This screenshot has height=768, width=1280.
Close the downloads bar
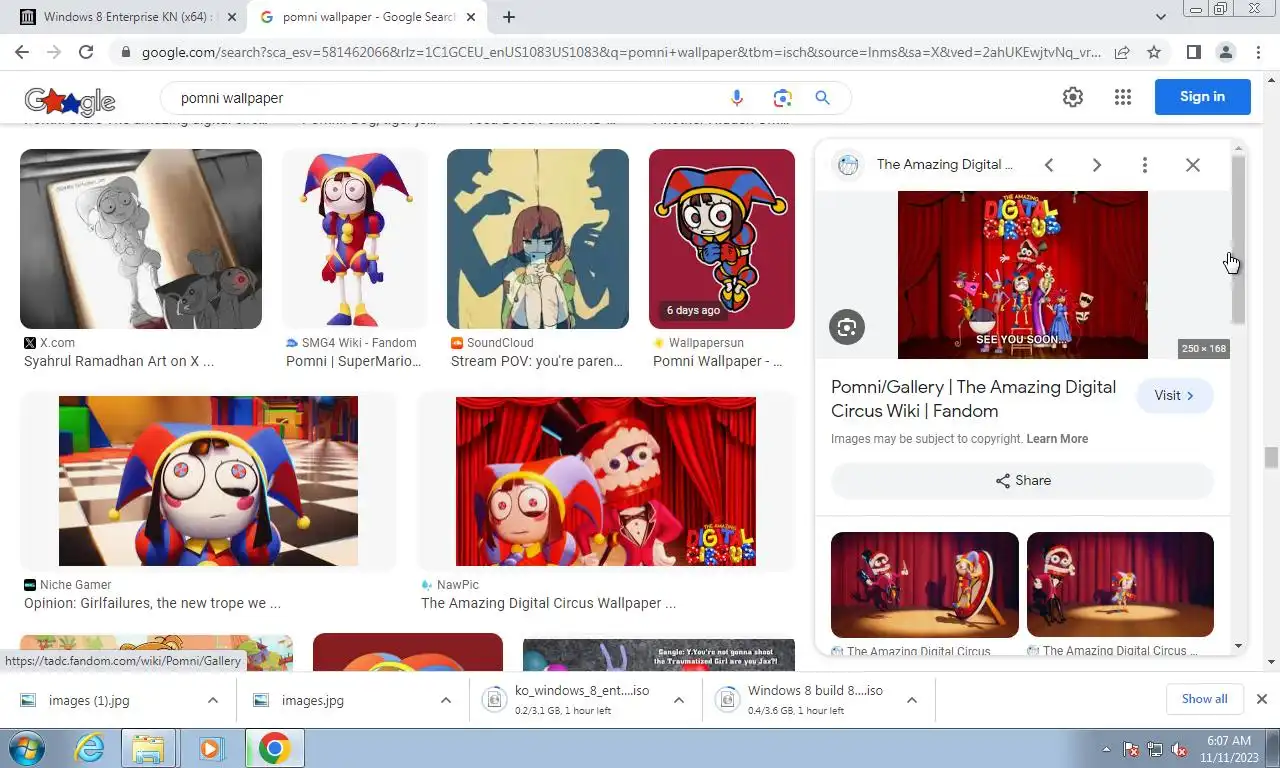point(1261,699)
